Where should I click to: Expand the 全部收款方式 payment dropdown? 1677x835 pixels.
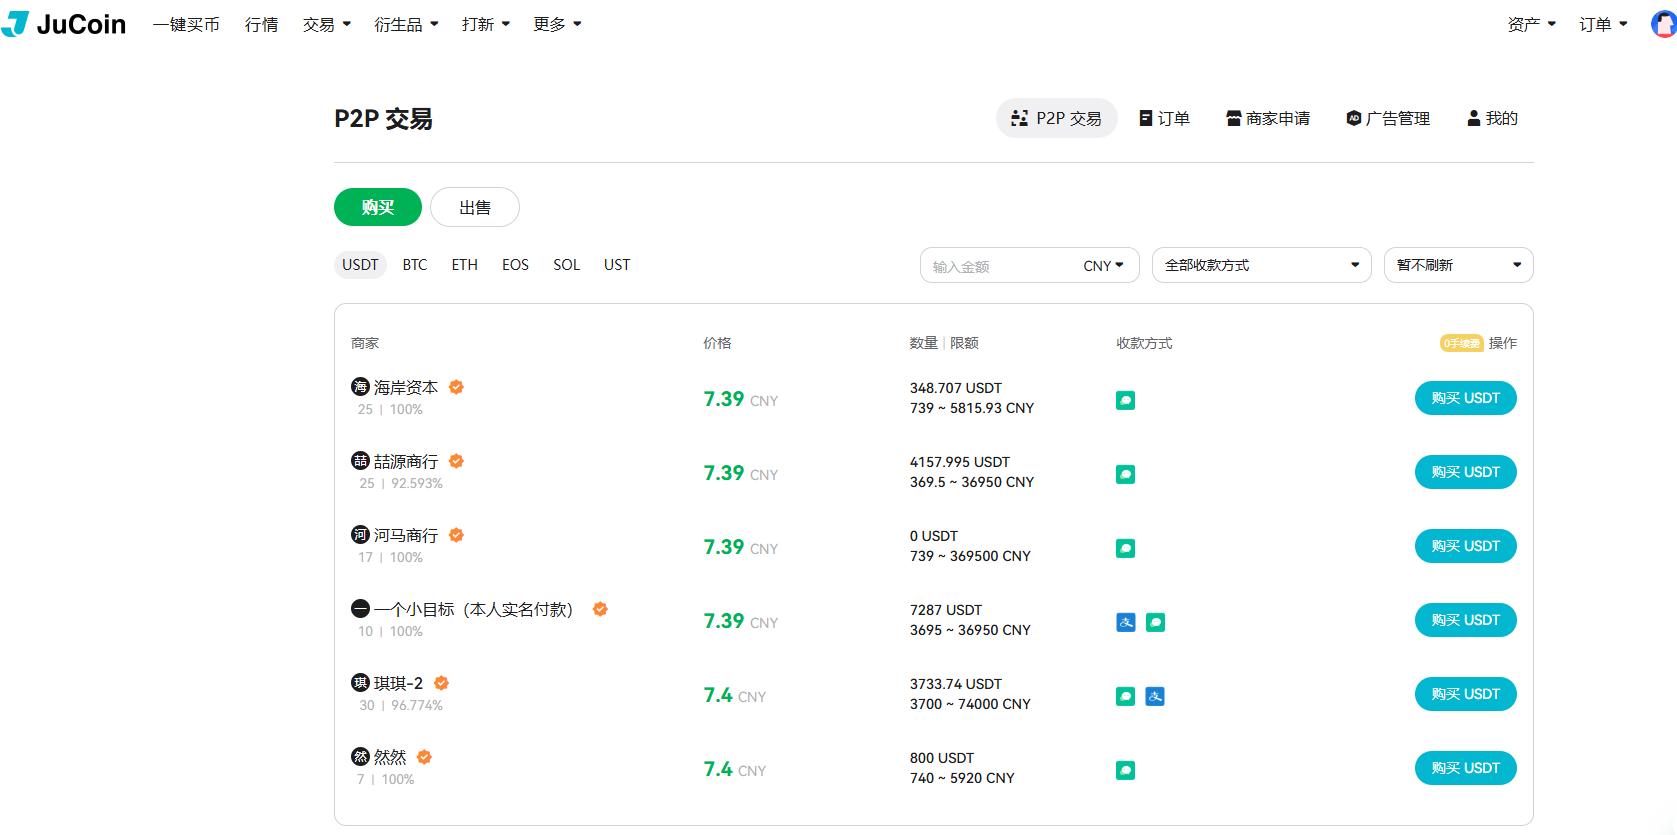pyautogui.click(x=1261, y=265)
